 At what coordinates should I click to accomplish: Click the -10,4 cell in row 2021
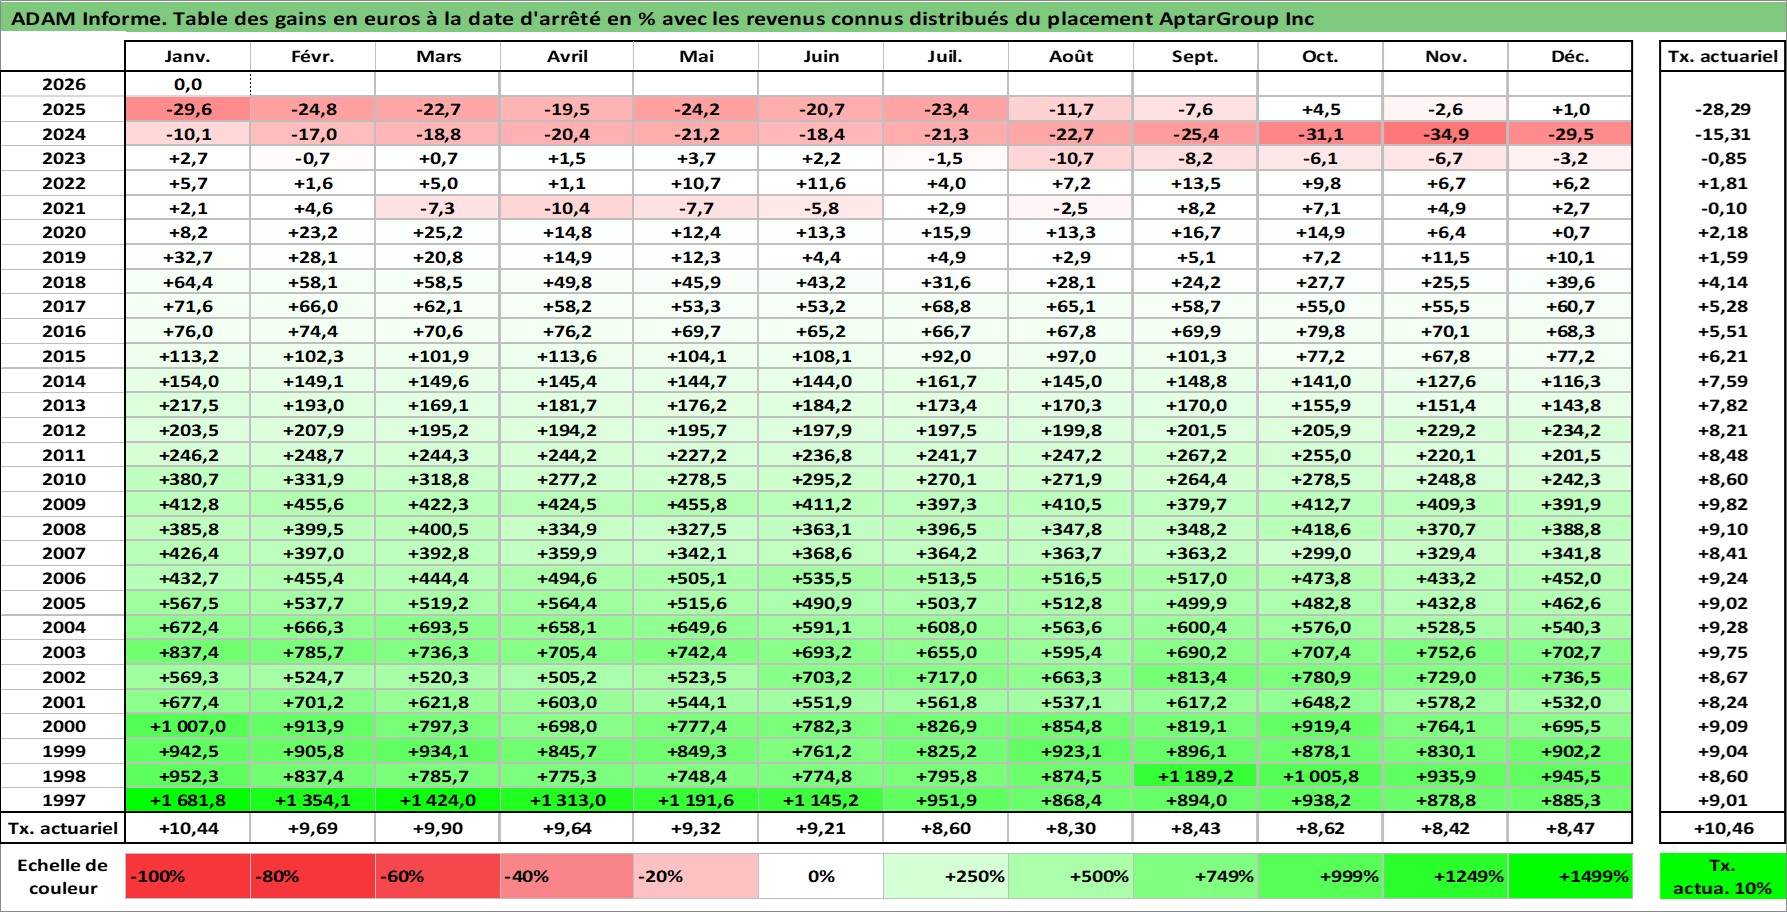pos(567,208)
